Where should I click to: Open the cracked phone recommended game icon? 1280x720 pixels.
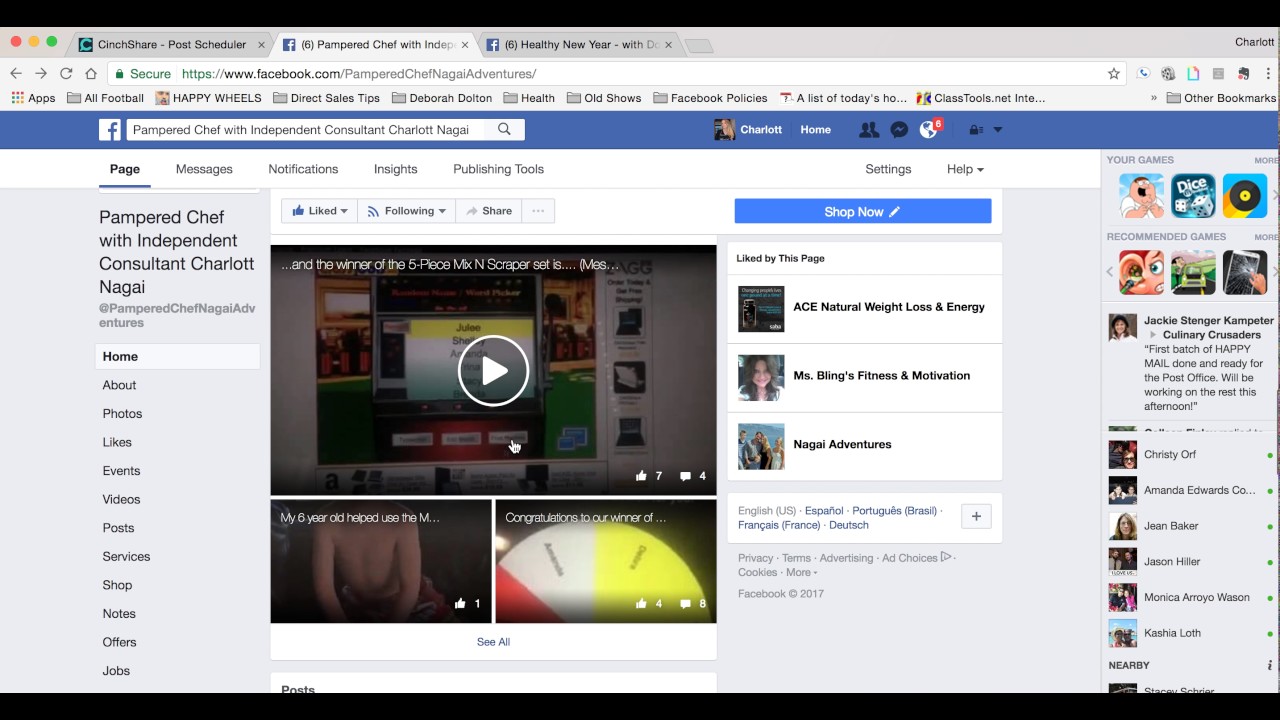click(1245, 272)
